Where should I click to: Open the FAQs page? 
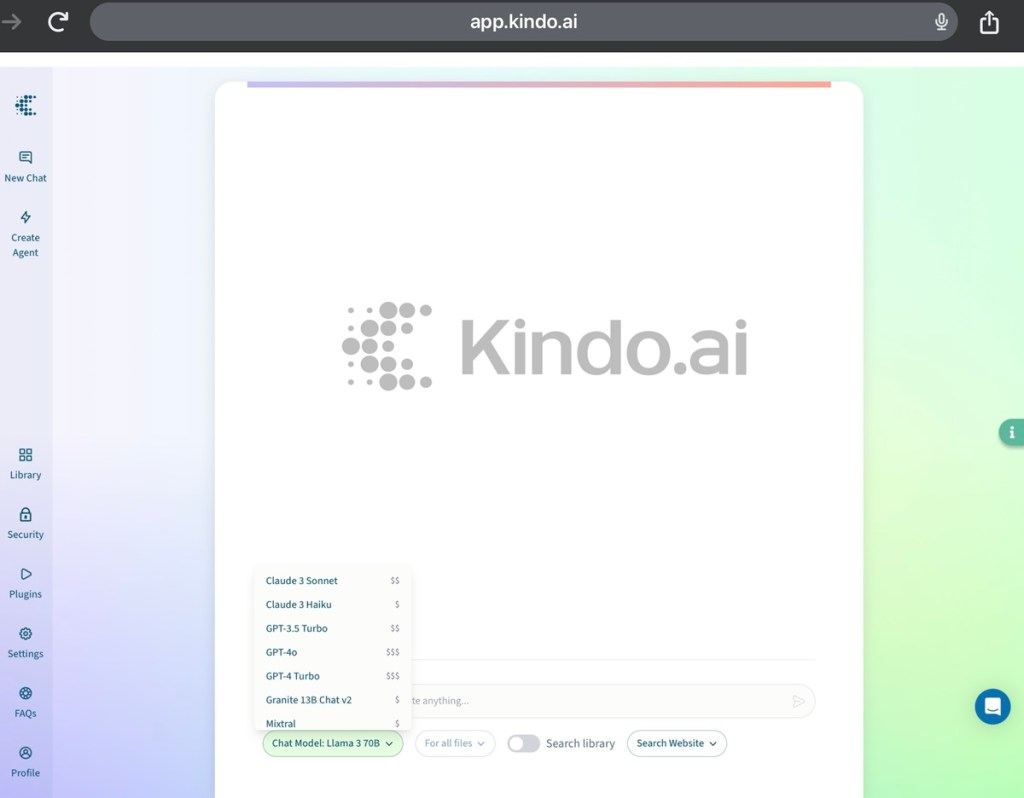(25, 700)
